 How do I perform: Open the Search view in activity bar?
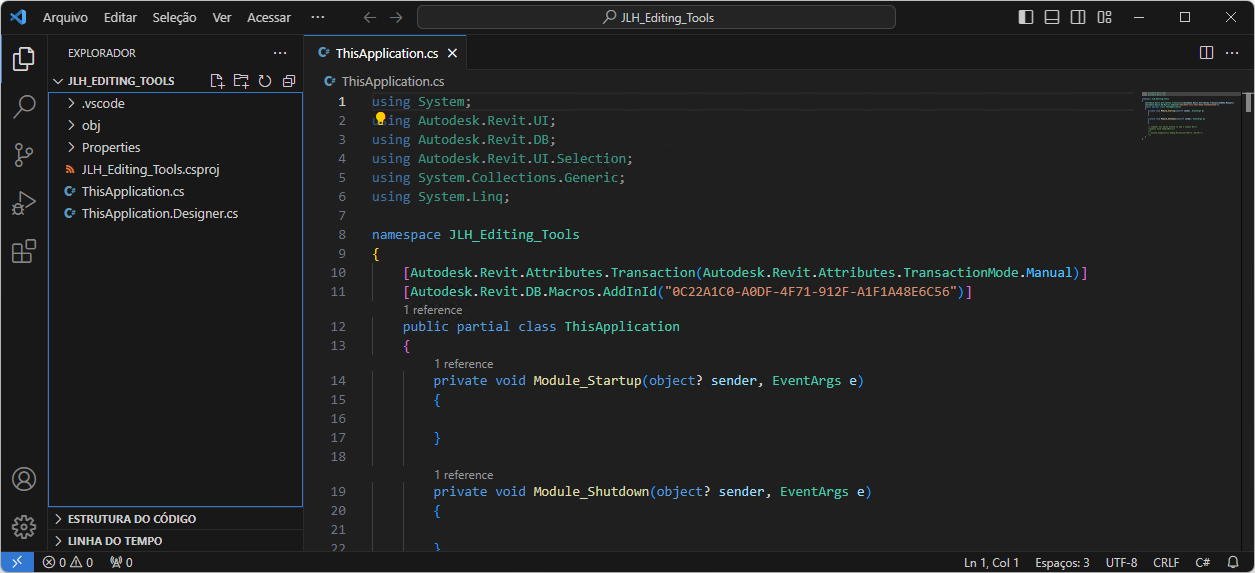(24, 107)
